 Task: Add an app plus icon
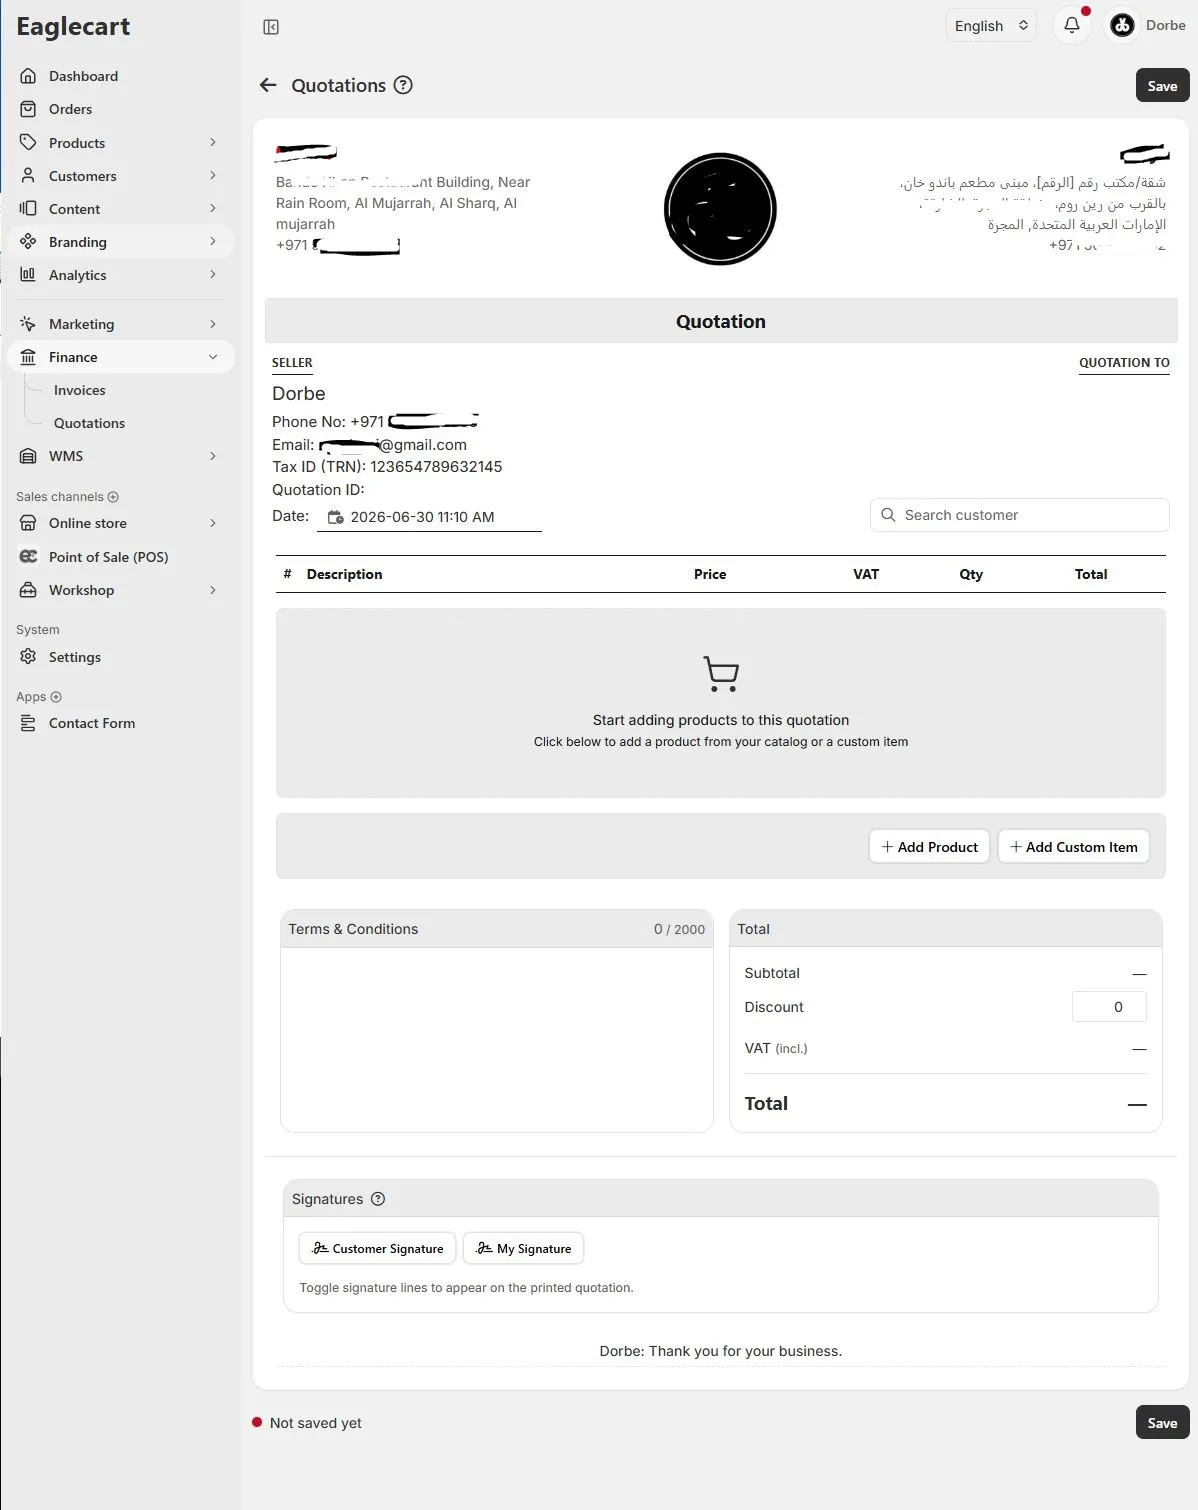[x=56, y=696]
